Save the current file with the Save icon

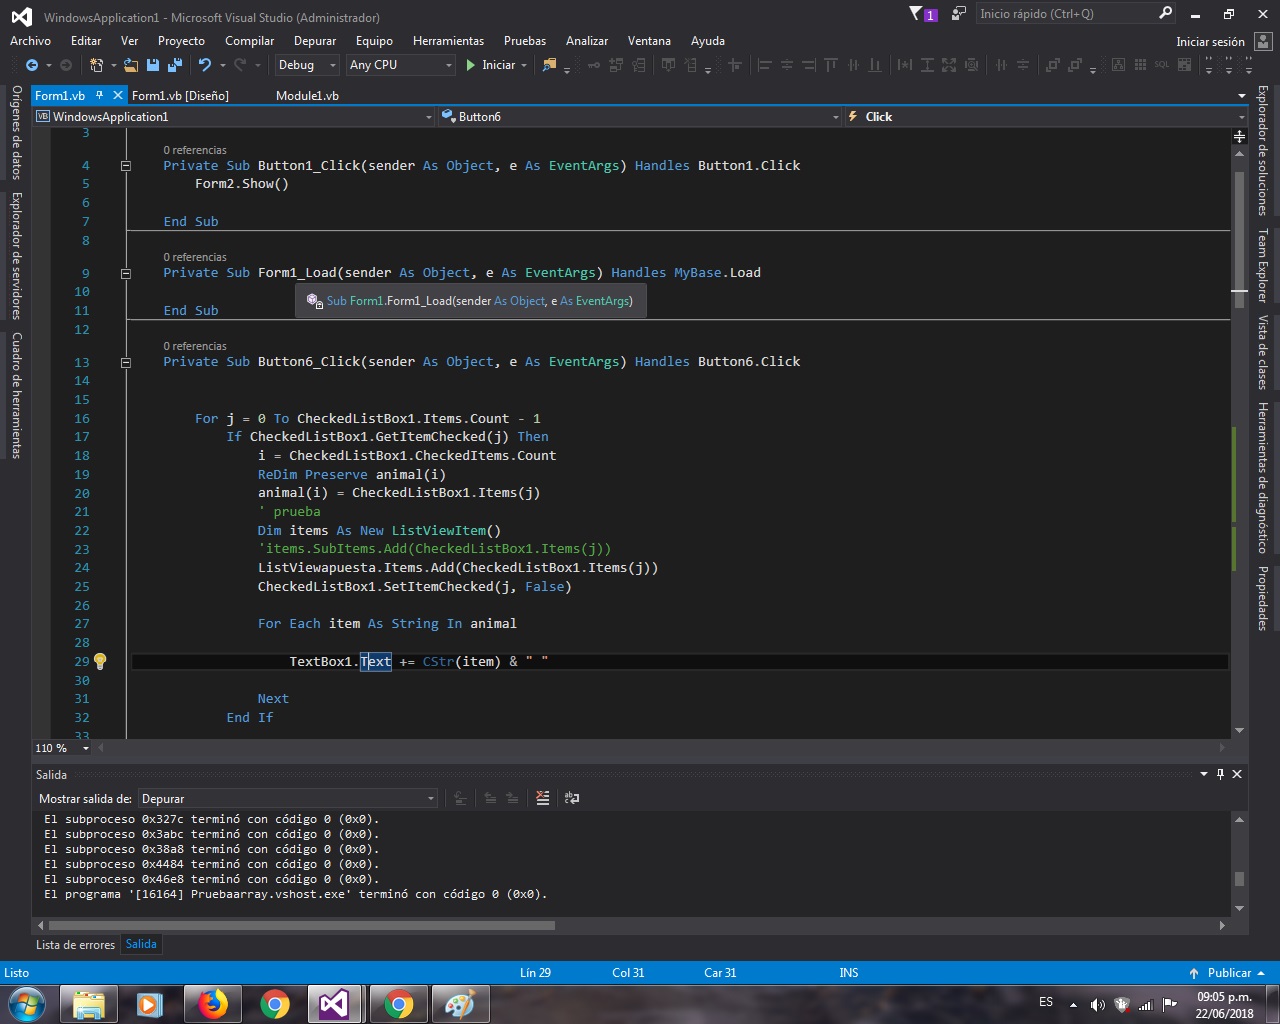[x=153, y=65]
